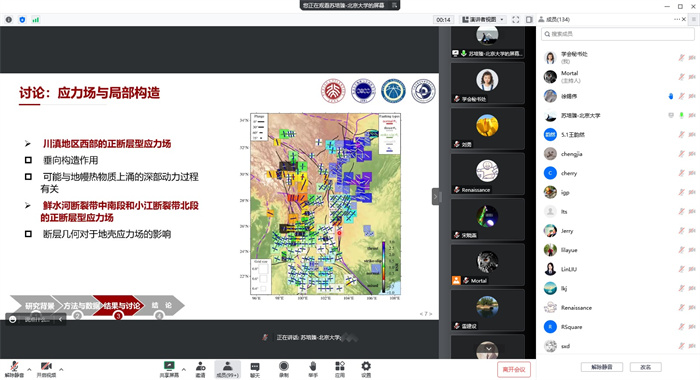This screenshot has height=380, width=700.
Task: Invite participants via 邀请 icon
Action: coord(200,370)
